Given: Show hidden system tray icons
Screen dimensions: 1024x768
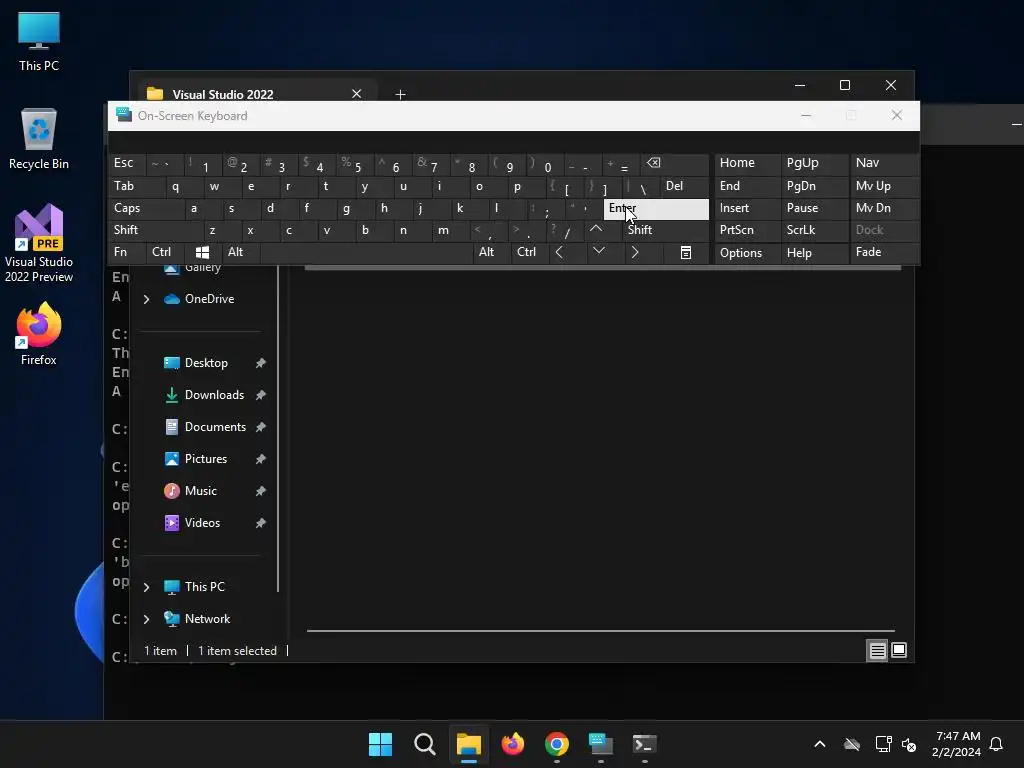Looking at the screenshot, I should click(820, 744).
